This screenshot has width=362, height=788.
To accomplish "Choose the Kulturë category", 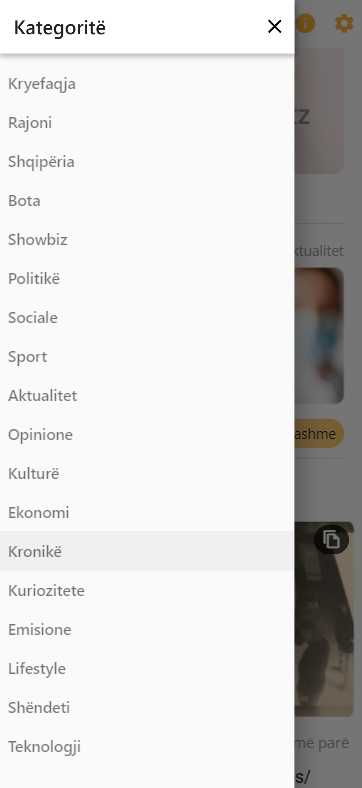I will 147,473.
